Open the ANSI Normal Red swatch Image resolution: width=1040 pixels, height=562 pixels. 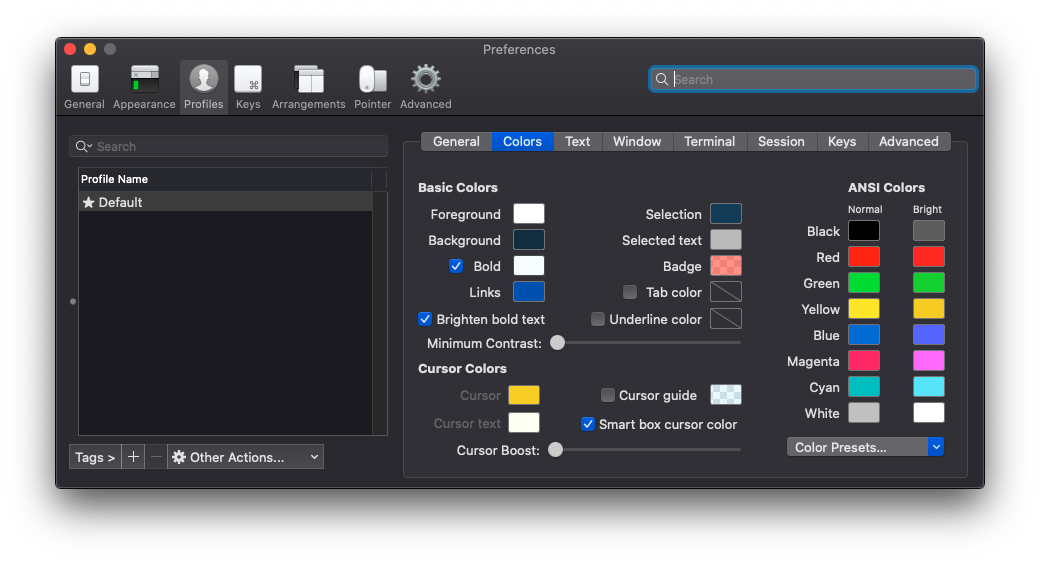coord(864,257)
